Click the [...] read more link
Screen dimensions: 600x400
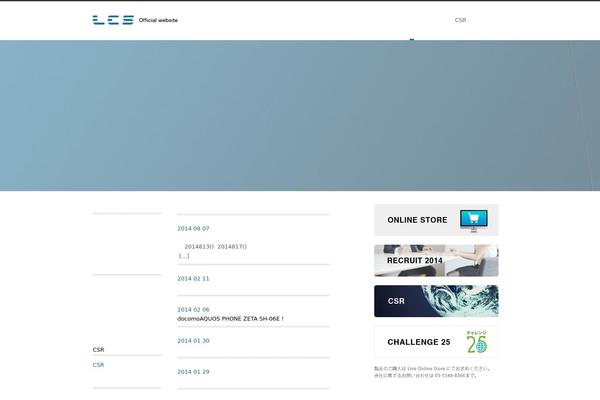184,256
